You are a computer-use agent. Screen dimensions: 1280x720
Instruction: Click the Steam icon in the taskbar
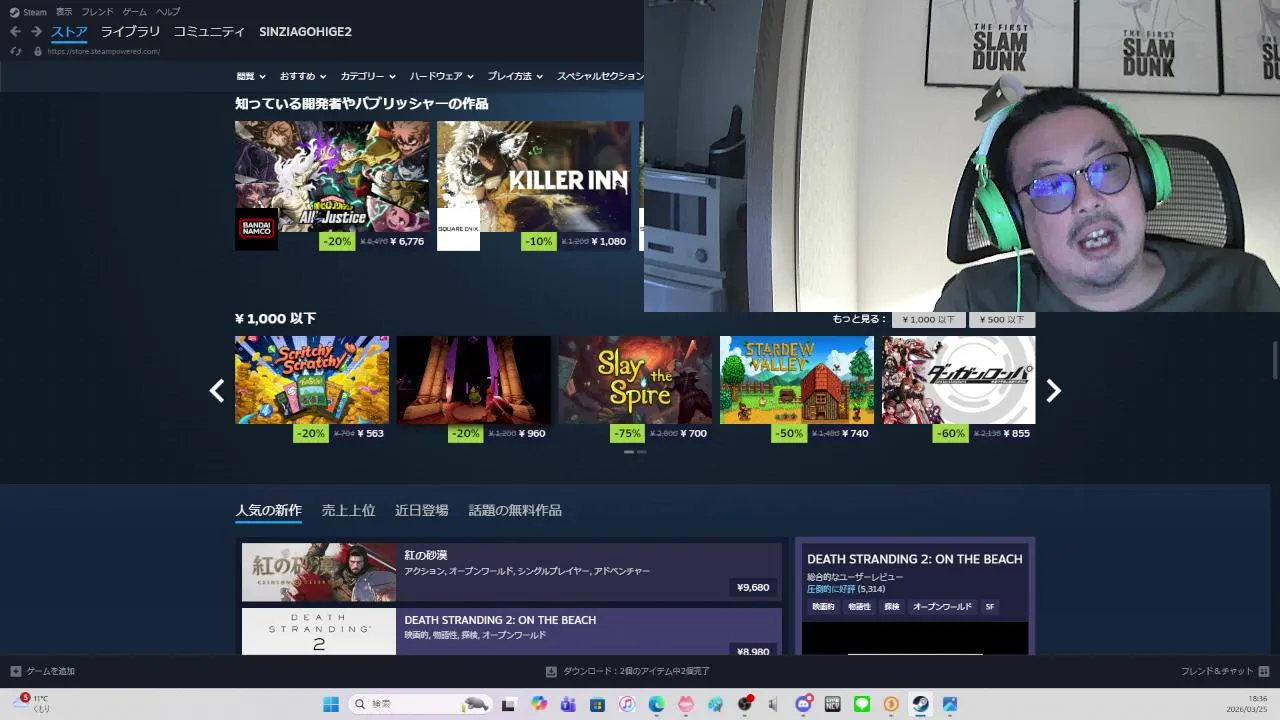(x=920, y=704)
